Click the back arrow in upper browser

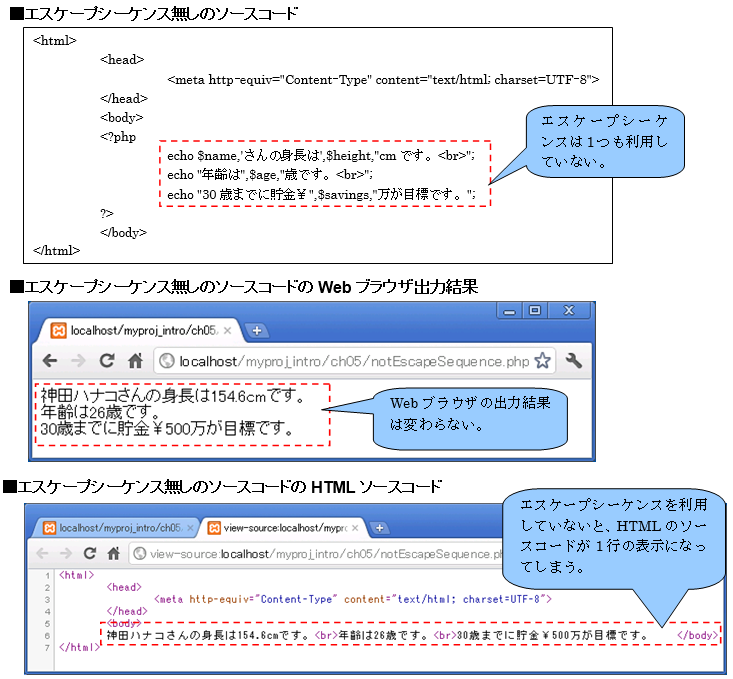50,361
